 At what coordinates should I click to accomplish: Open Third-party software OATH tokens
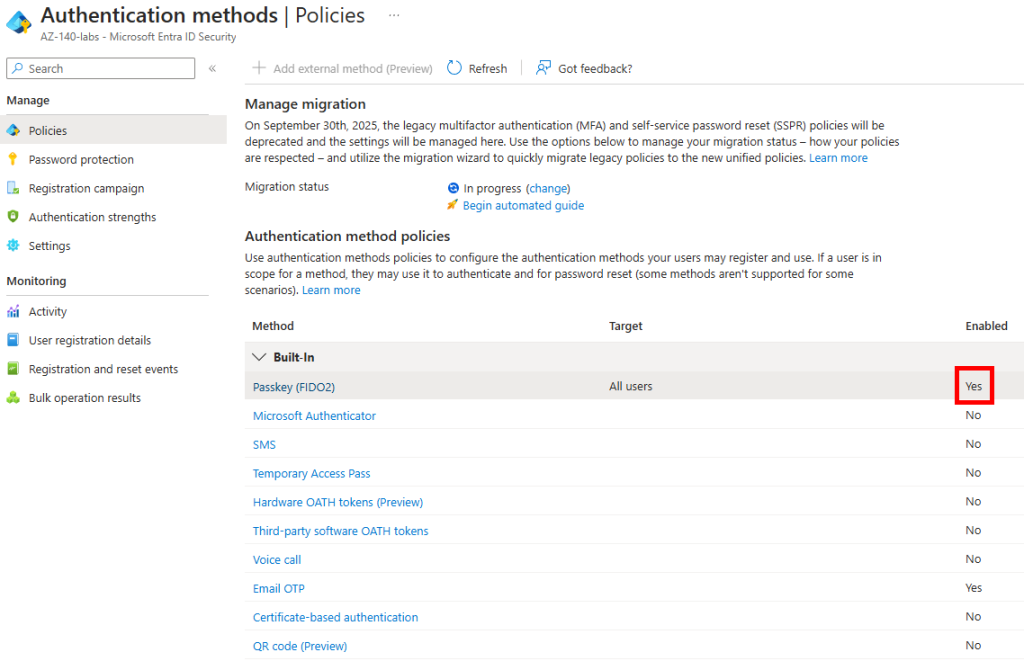click(340, 530)
